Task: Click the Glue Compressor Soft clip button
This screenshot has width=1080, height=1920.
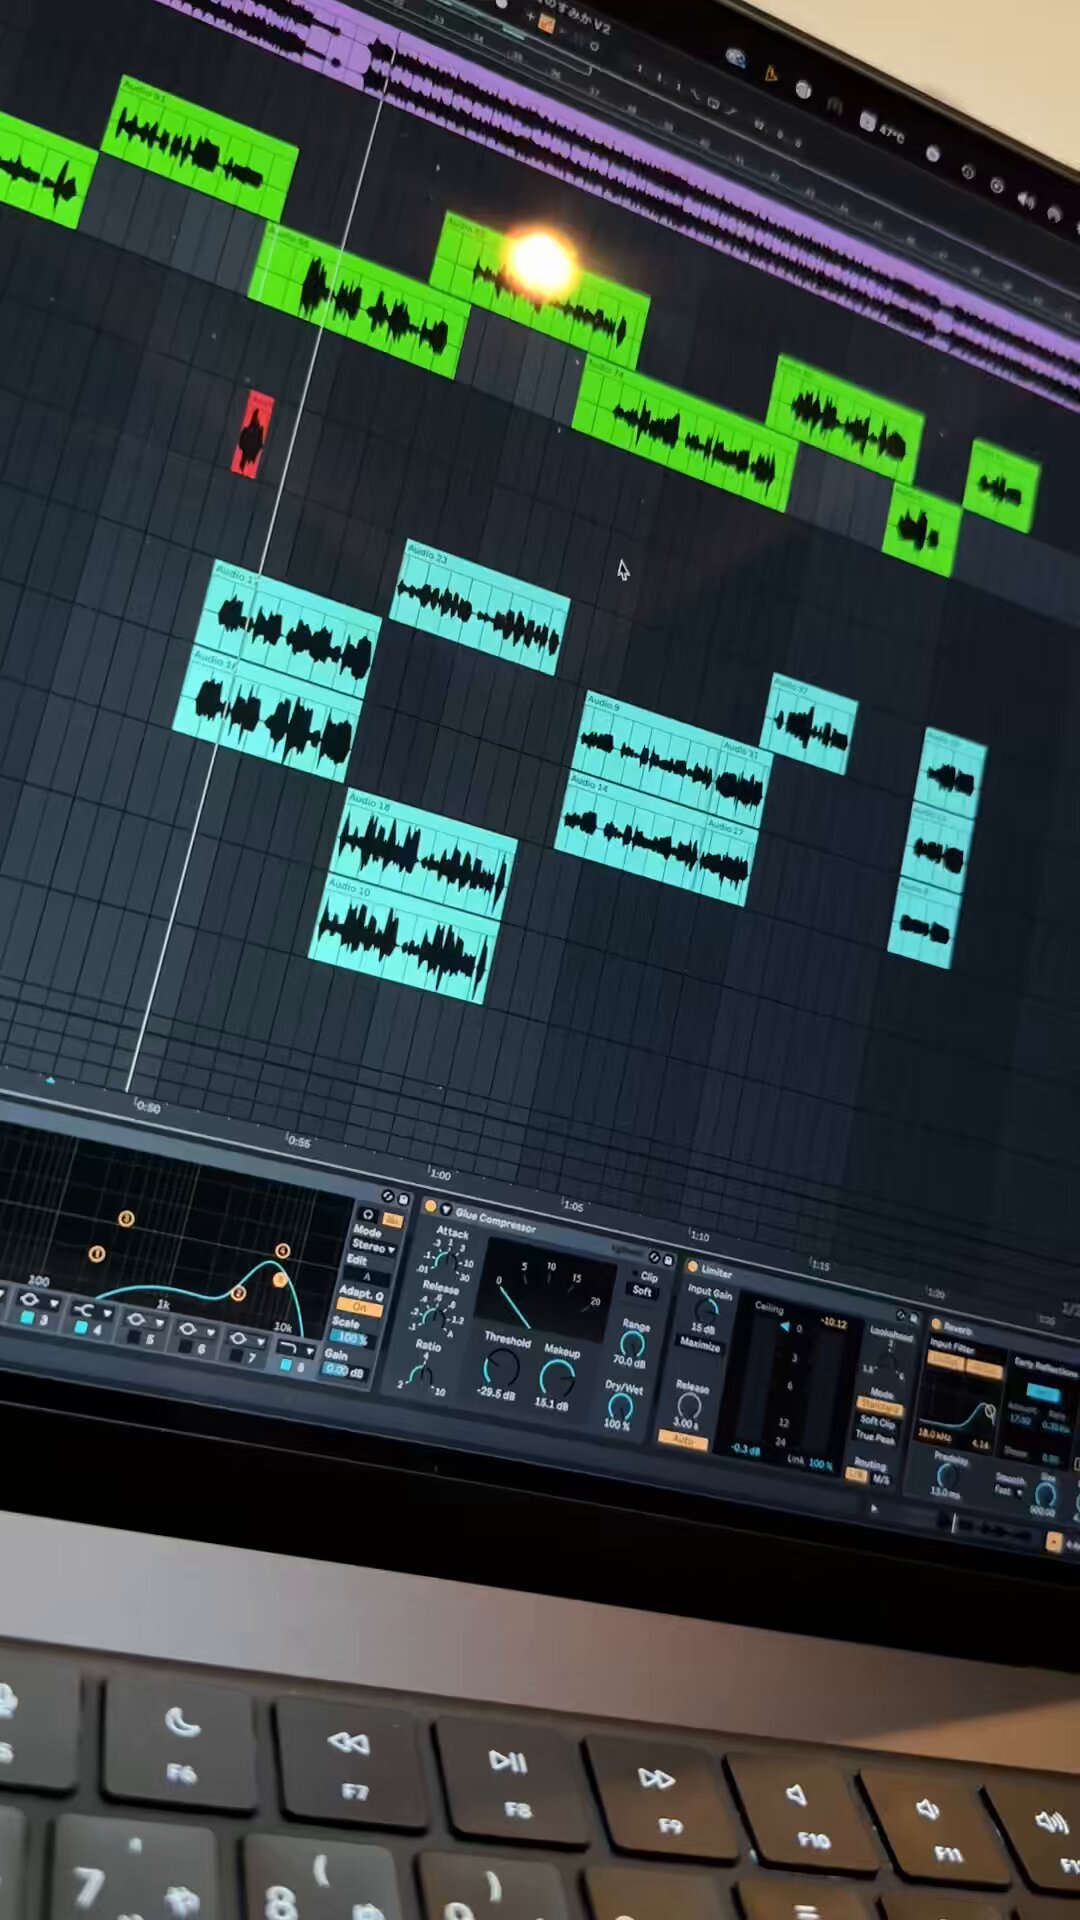Action: [642, 1291]
